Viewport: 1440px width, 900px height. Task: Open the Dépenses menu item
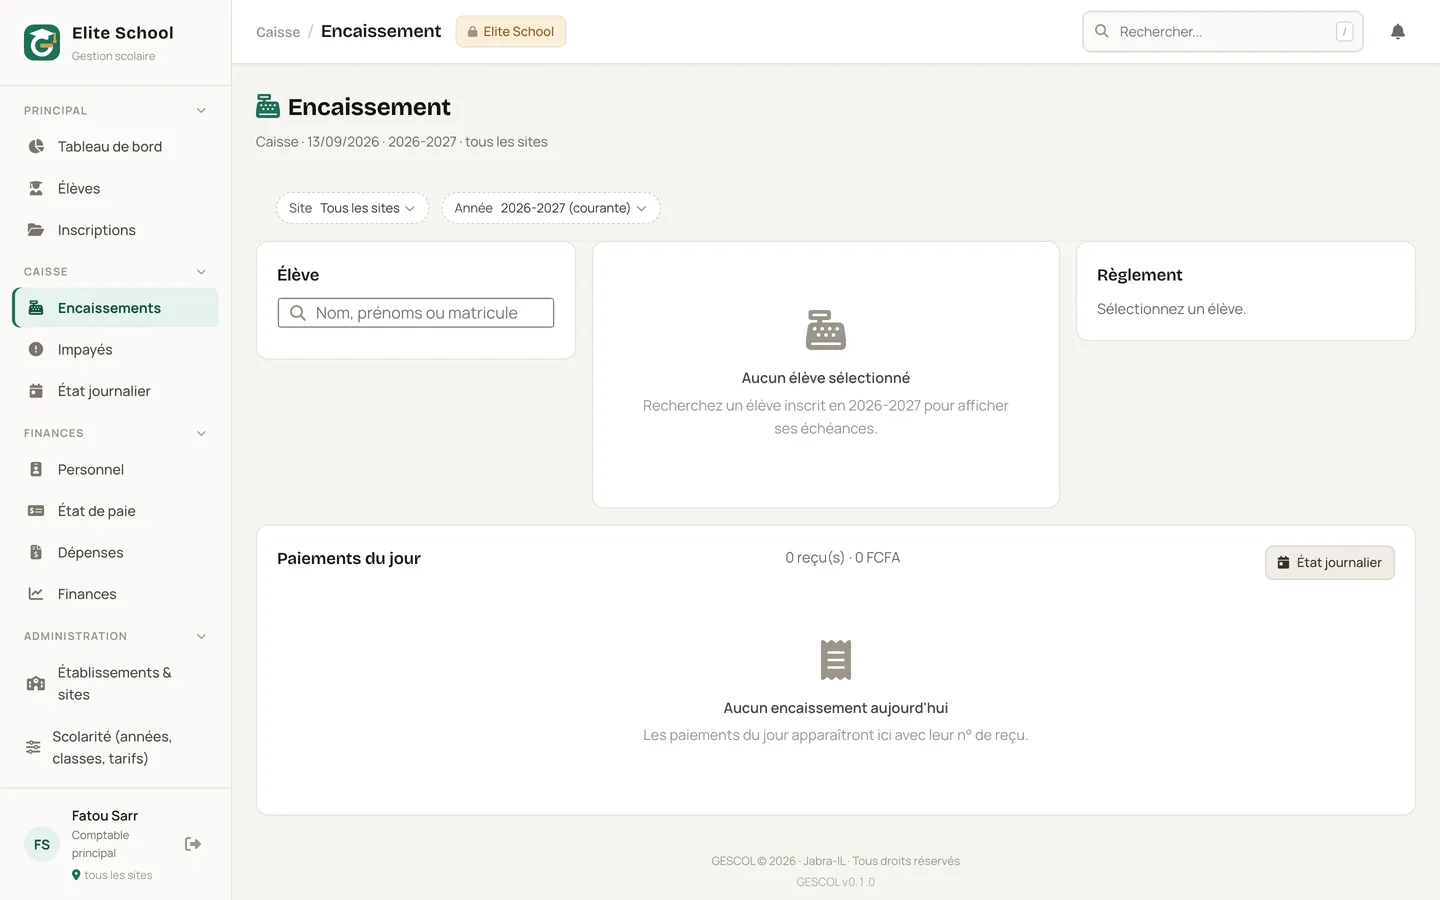pyautogui.click(x=116, y=552)
